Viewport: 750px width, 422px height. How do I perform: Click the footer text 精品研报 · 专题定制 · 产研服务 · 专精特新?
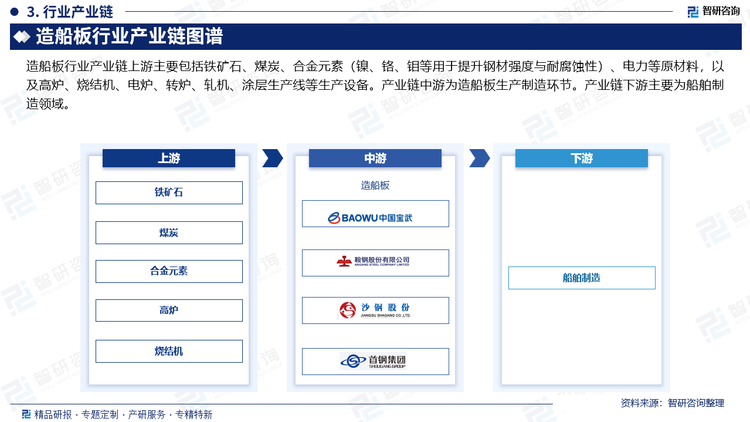(122, 414)
